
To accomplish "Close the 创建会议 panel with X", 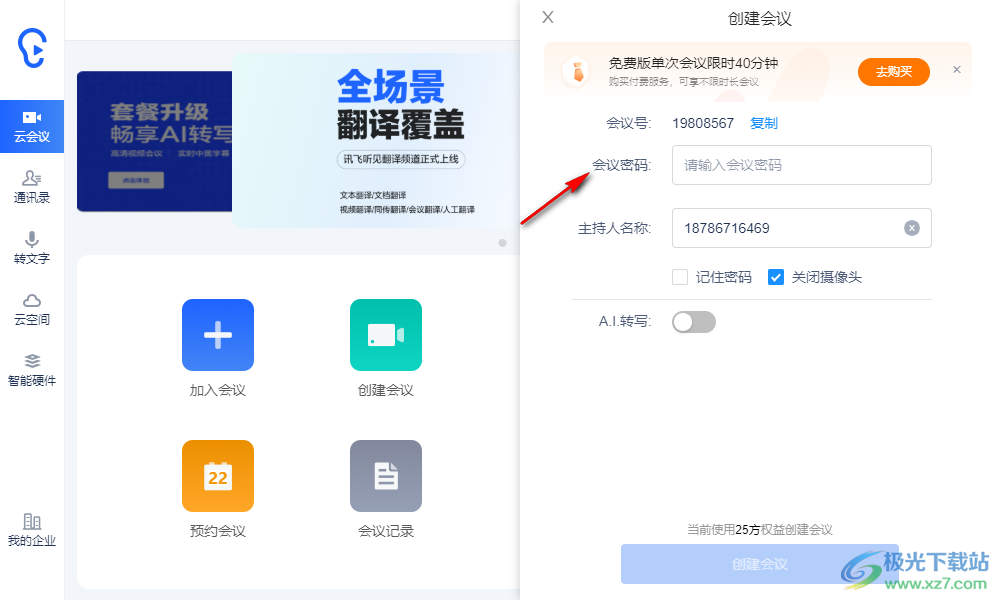I will tap(548, 17).
